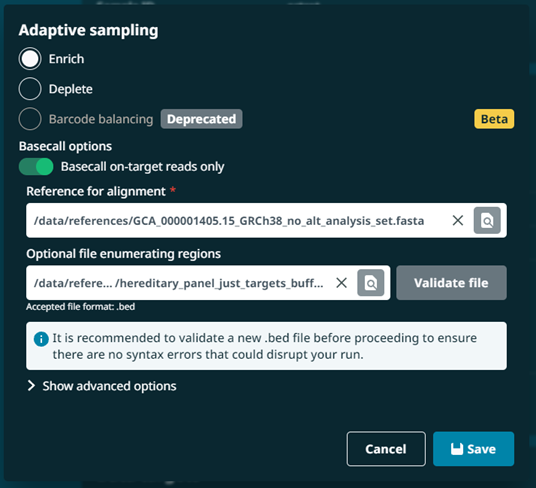Toggle Basecall on-target reads only switch
Screen dimensions: 536x488
[36, 167]
